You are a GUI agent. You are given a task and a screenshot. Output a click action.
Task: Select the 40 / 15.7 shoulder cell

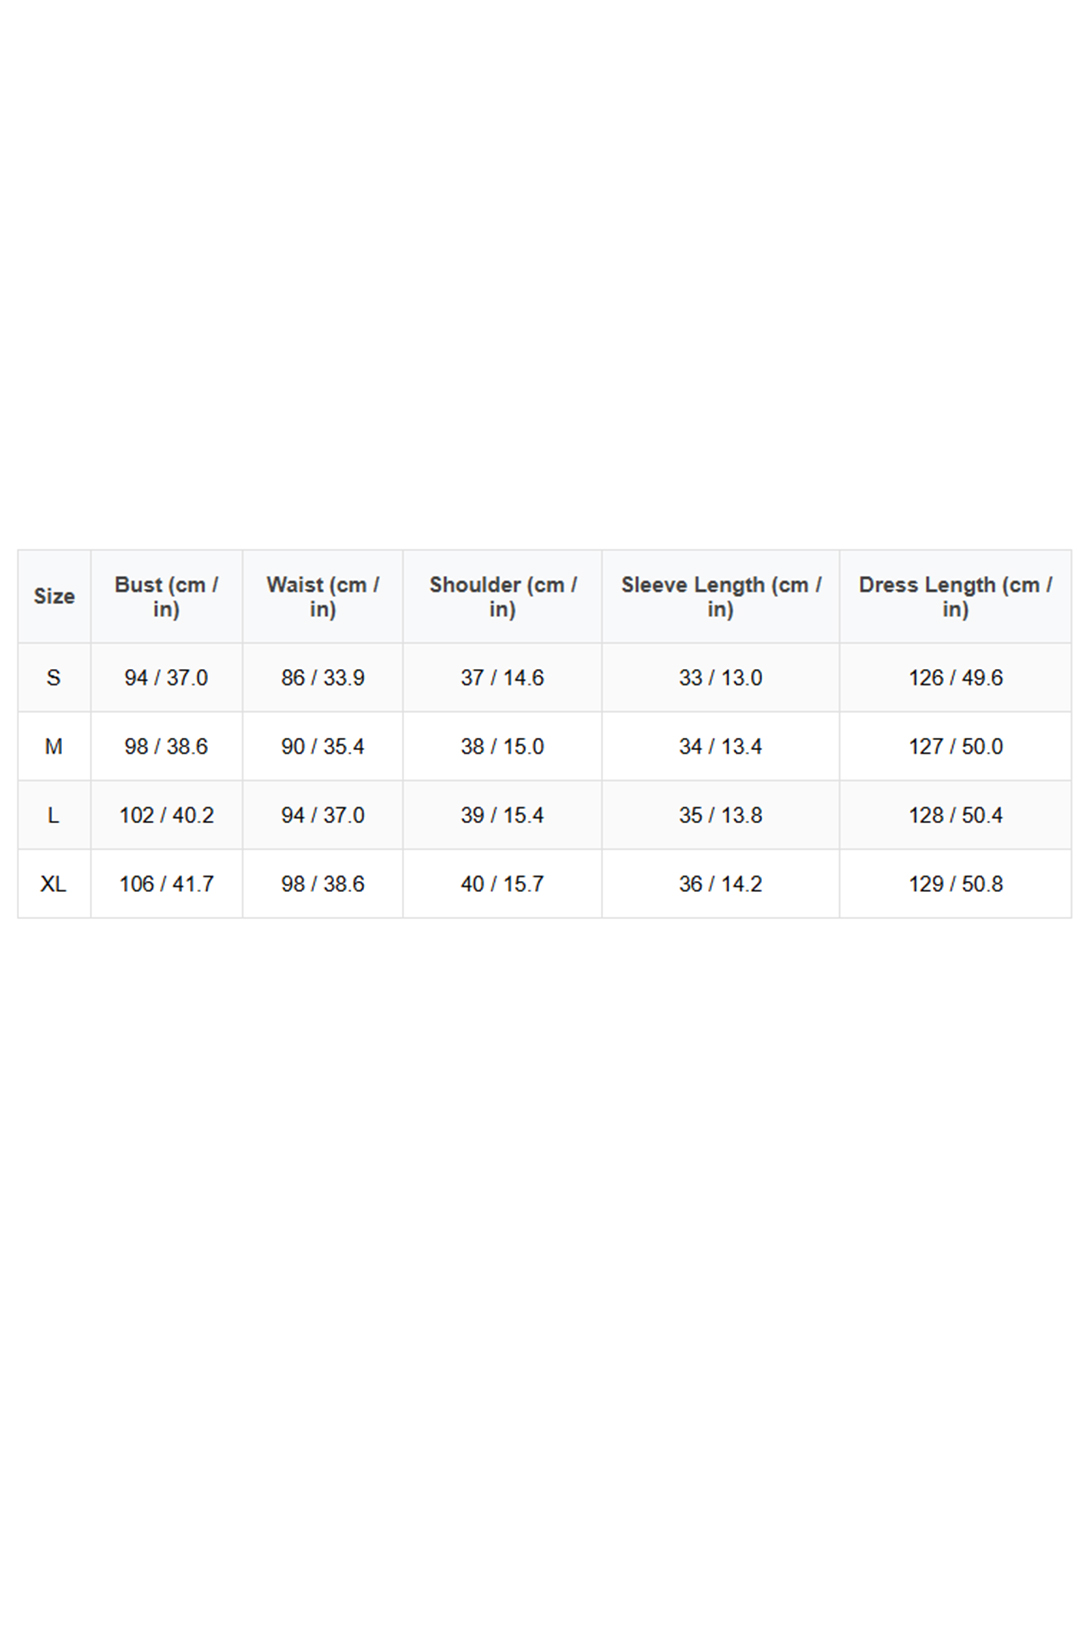(x=502, y=885)
